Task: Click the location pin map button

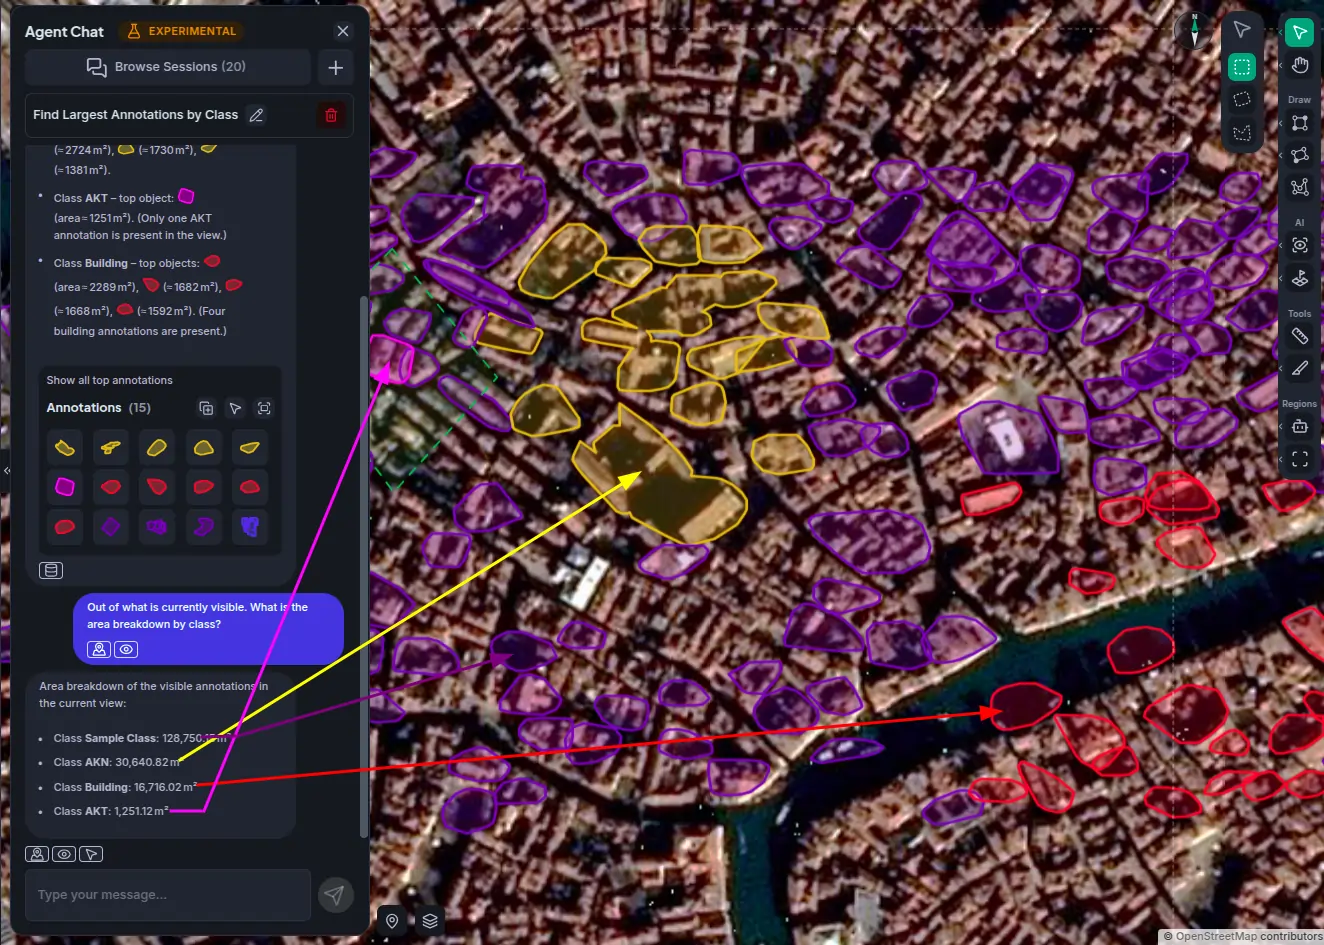Action: tap(392, 921)
